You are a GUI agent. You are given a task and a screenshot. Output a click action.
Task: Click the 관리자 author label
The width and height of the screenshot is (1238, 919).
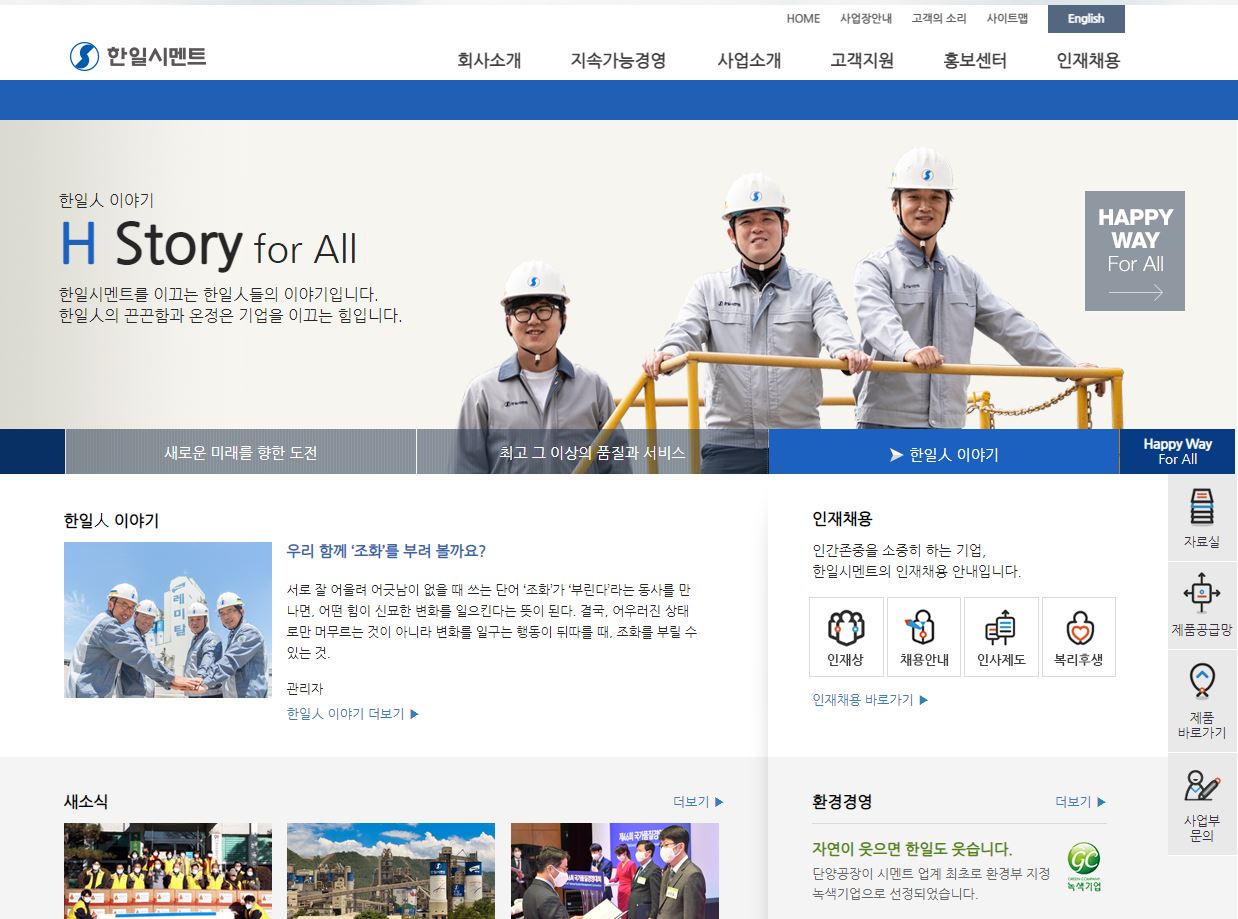(305, 689)
